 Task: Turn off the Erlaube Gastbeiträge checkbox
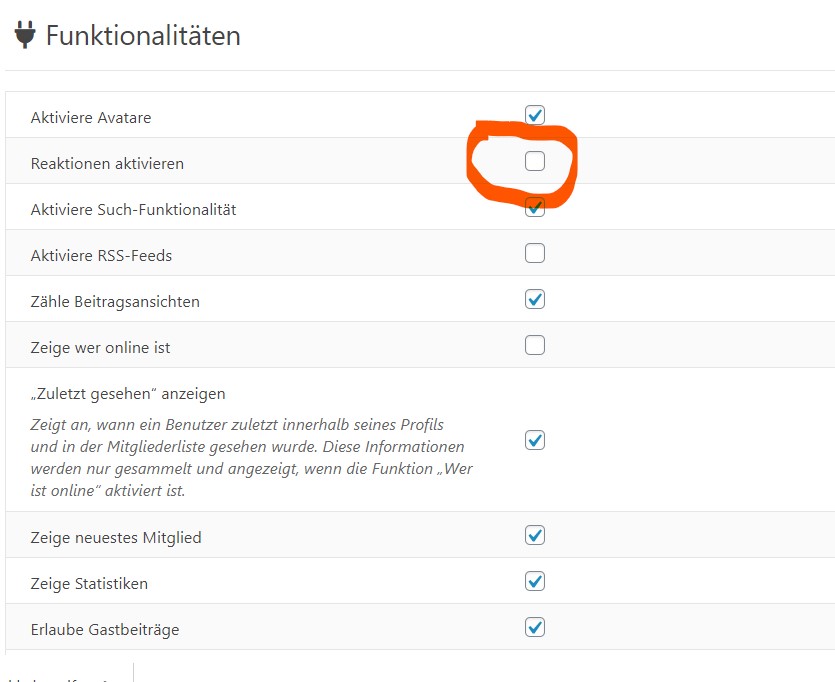(535, 627)
